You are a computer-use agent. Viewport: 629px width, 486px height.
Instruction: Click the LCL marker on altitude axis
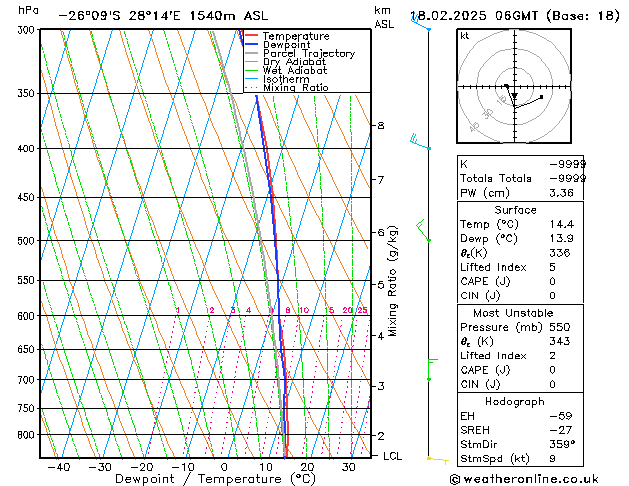[393, 455]
